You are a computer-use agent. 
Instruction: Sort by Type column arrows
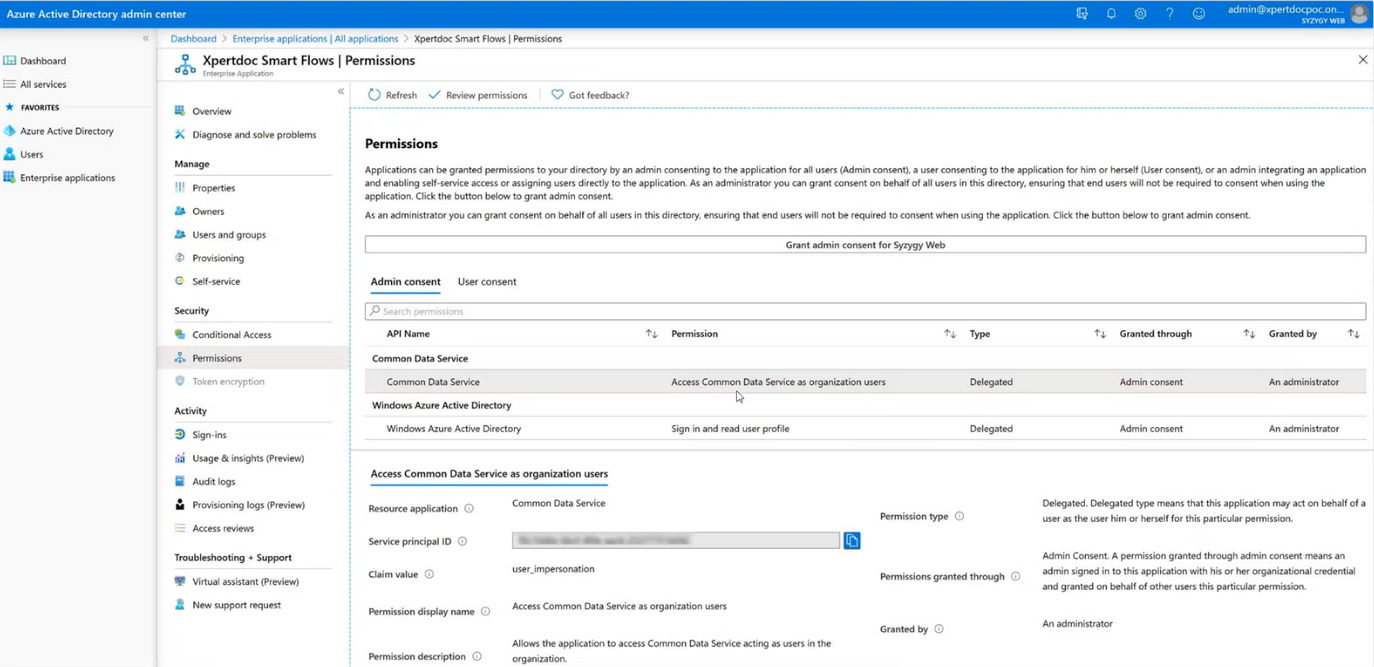(1100, 334)
